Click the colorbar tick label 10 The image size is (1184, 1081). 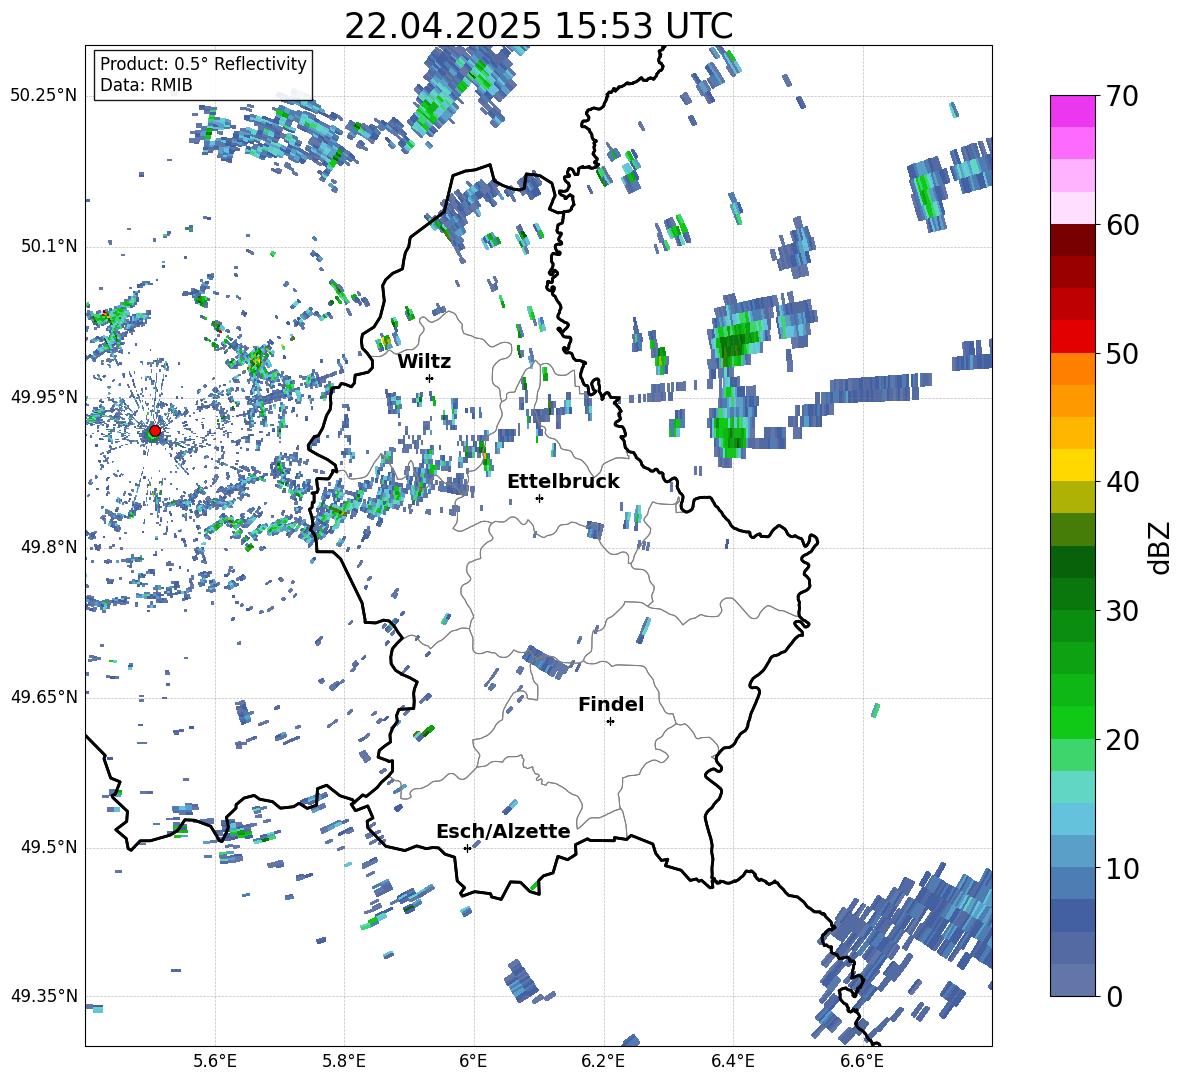(x=1122, y=868)
